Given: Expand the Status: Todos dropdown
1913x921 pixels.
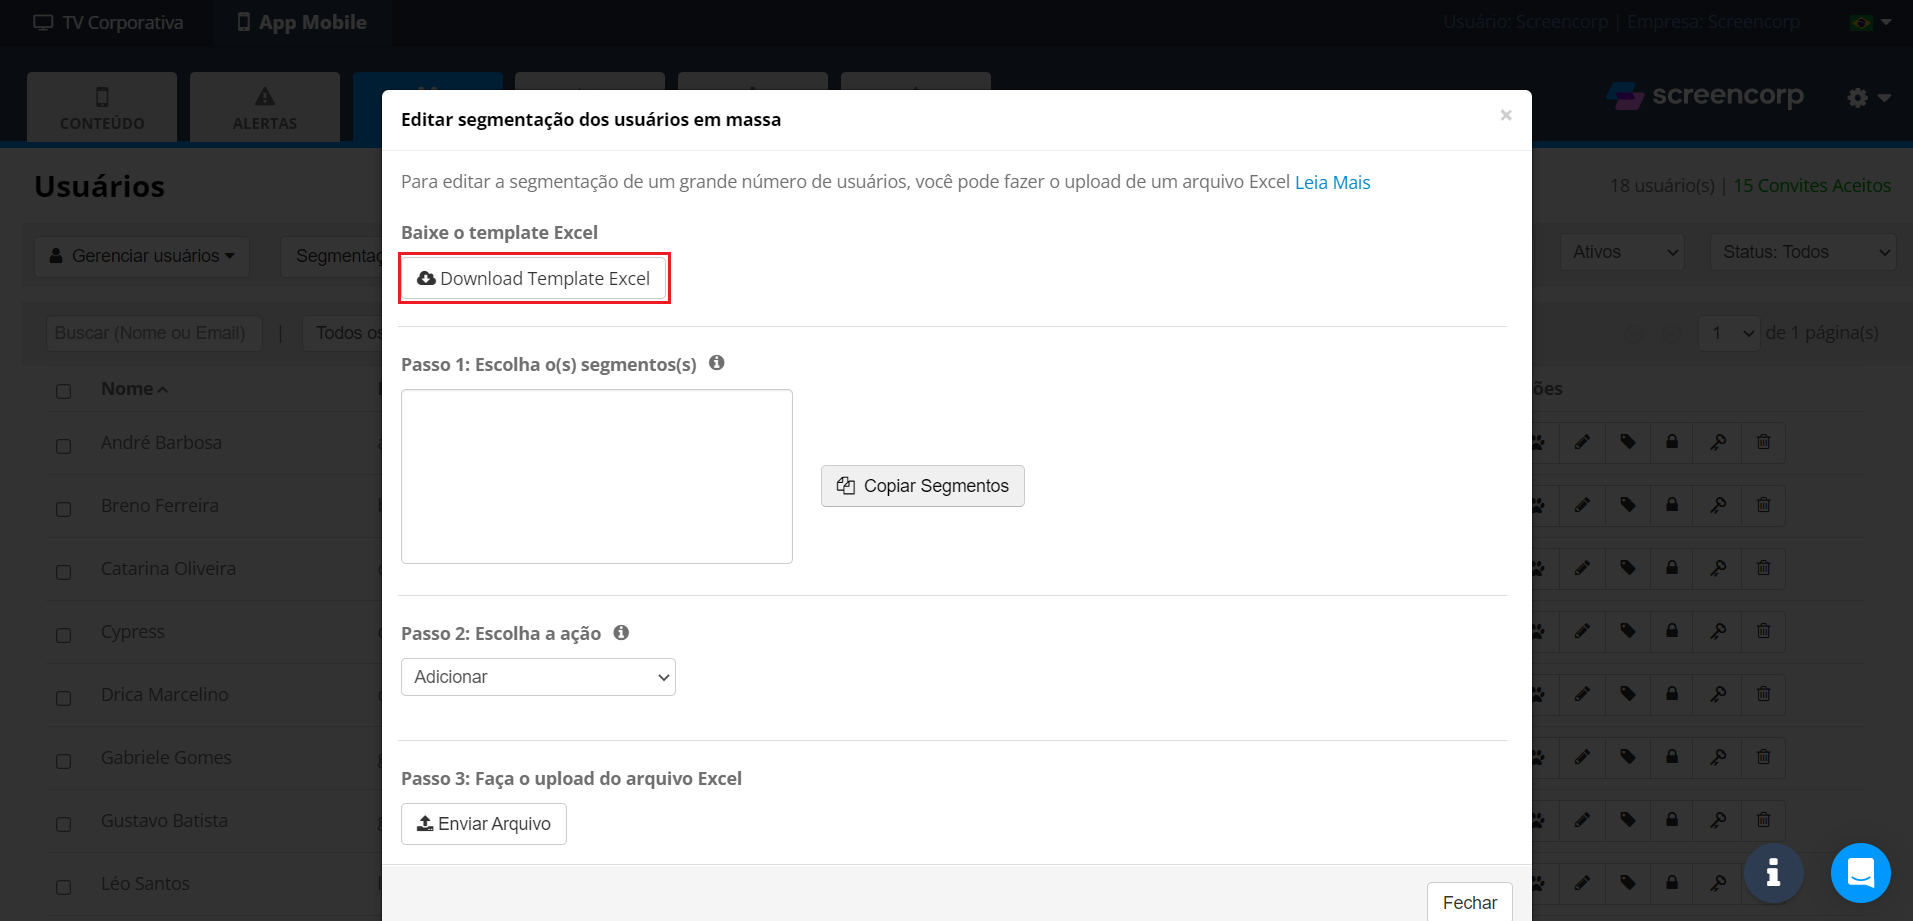Looking at the screenshot, I should tap(1802, 252).
